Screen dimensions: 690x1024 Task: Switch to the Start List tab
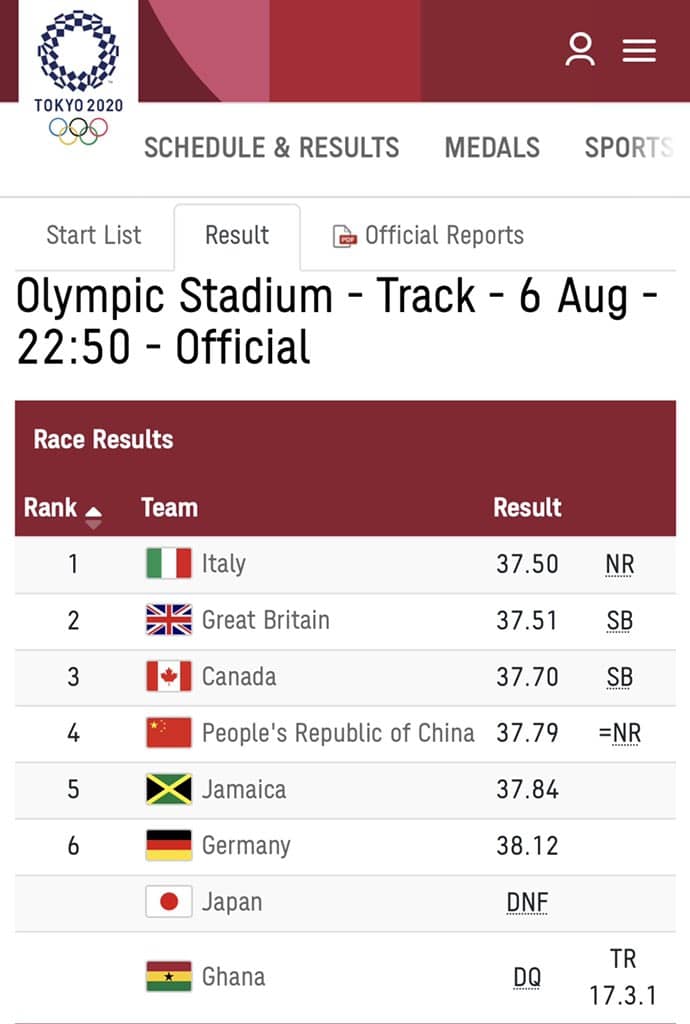[x=94, y=236]
